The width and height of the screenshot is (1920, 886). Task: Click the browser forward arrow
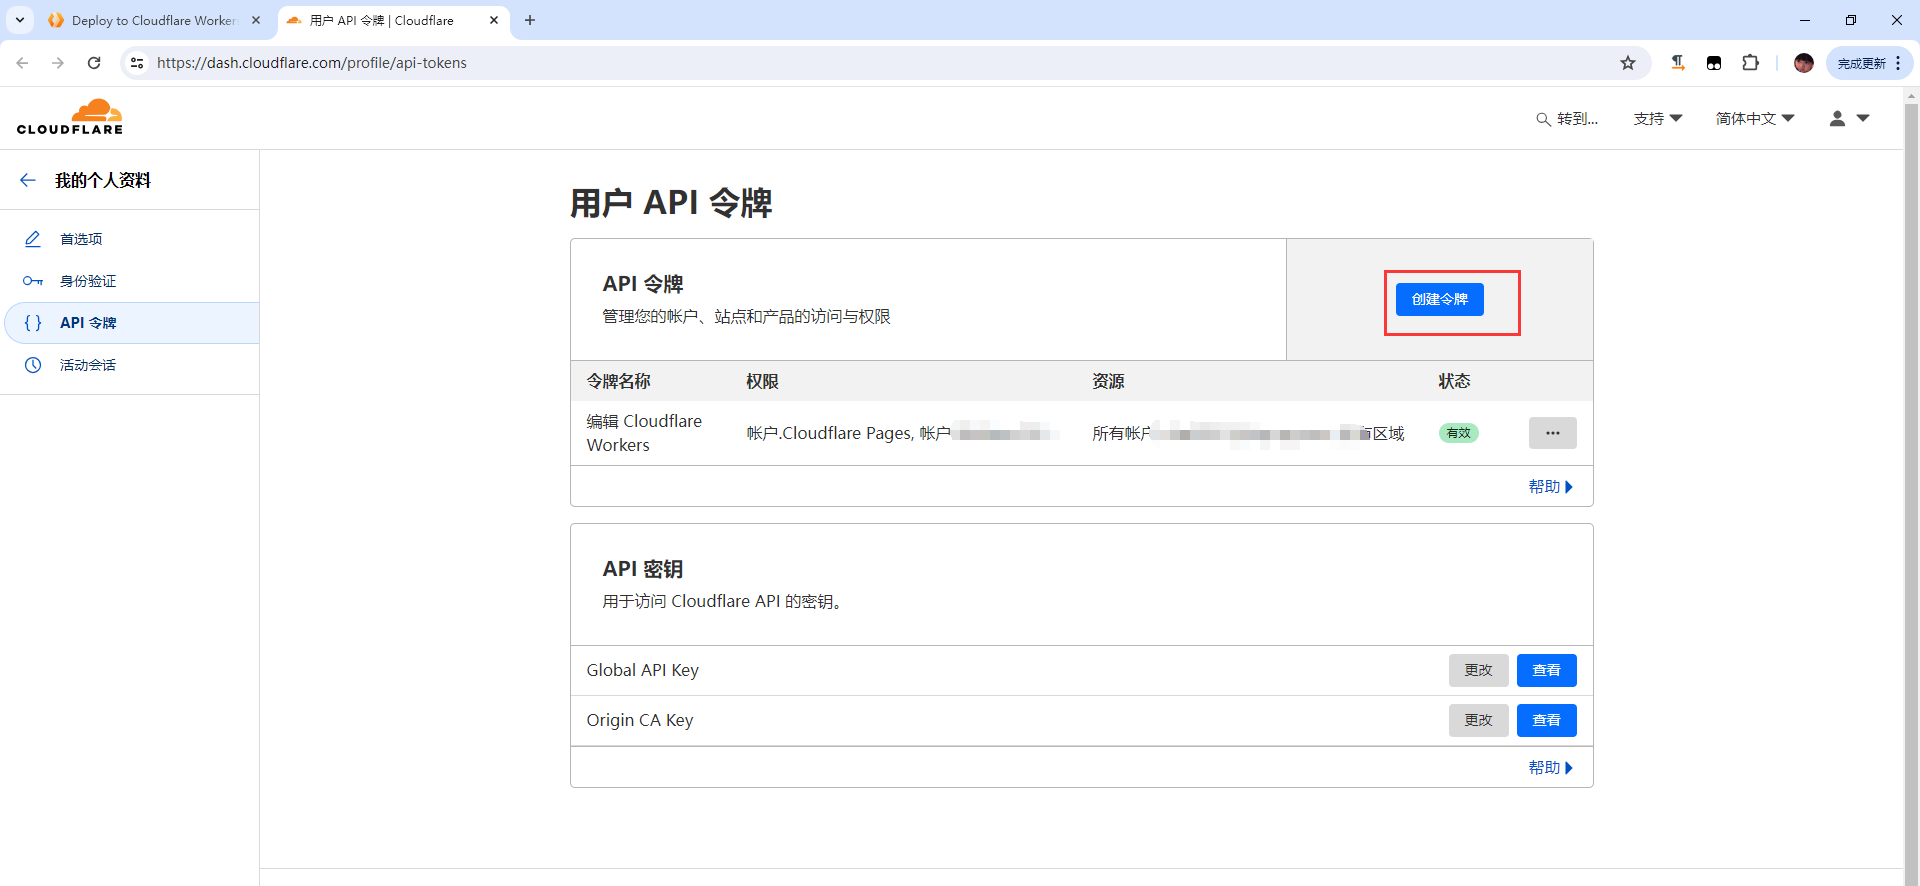(58, 63)
